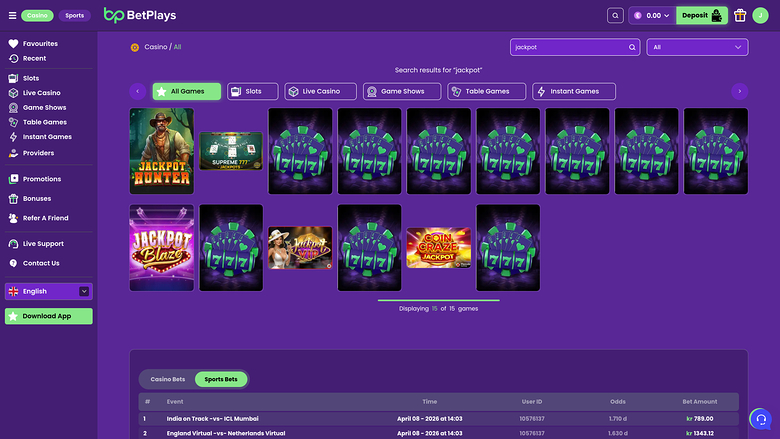The height and width of the screenshot is (439, 780).
Task: Select the Live Casino category tab
Action: 320,91
